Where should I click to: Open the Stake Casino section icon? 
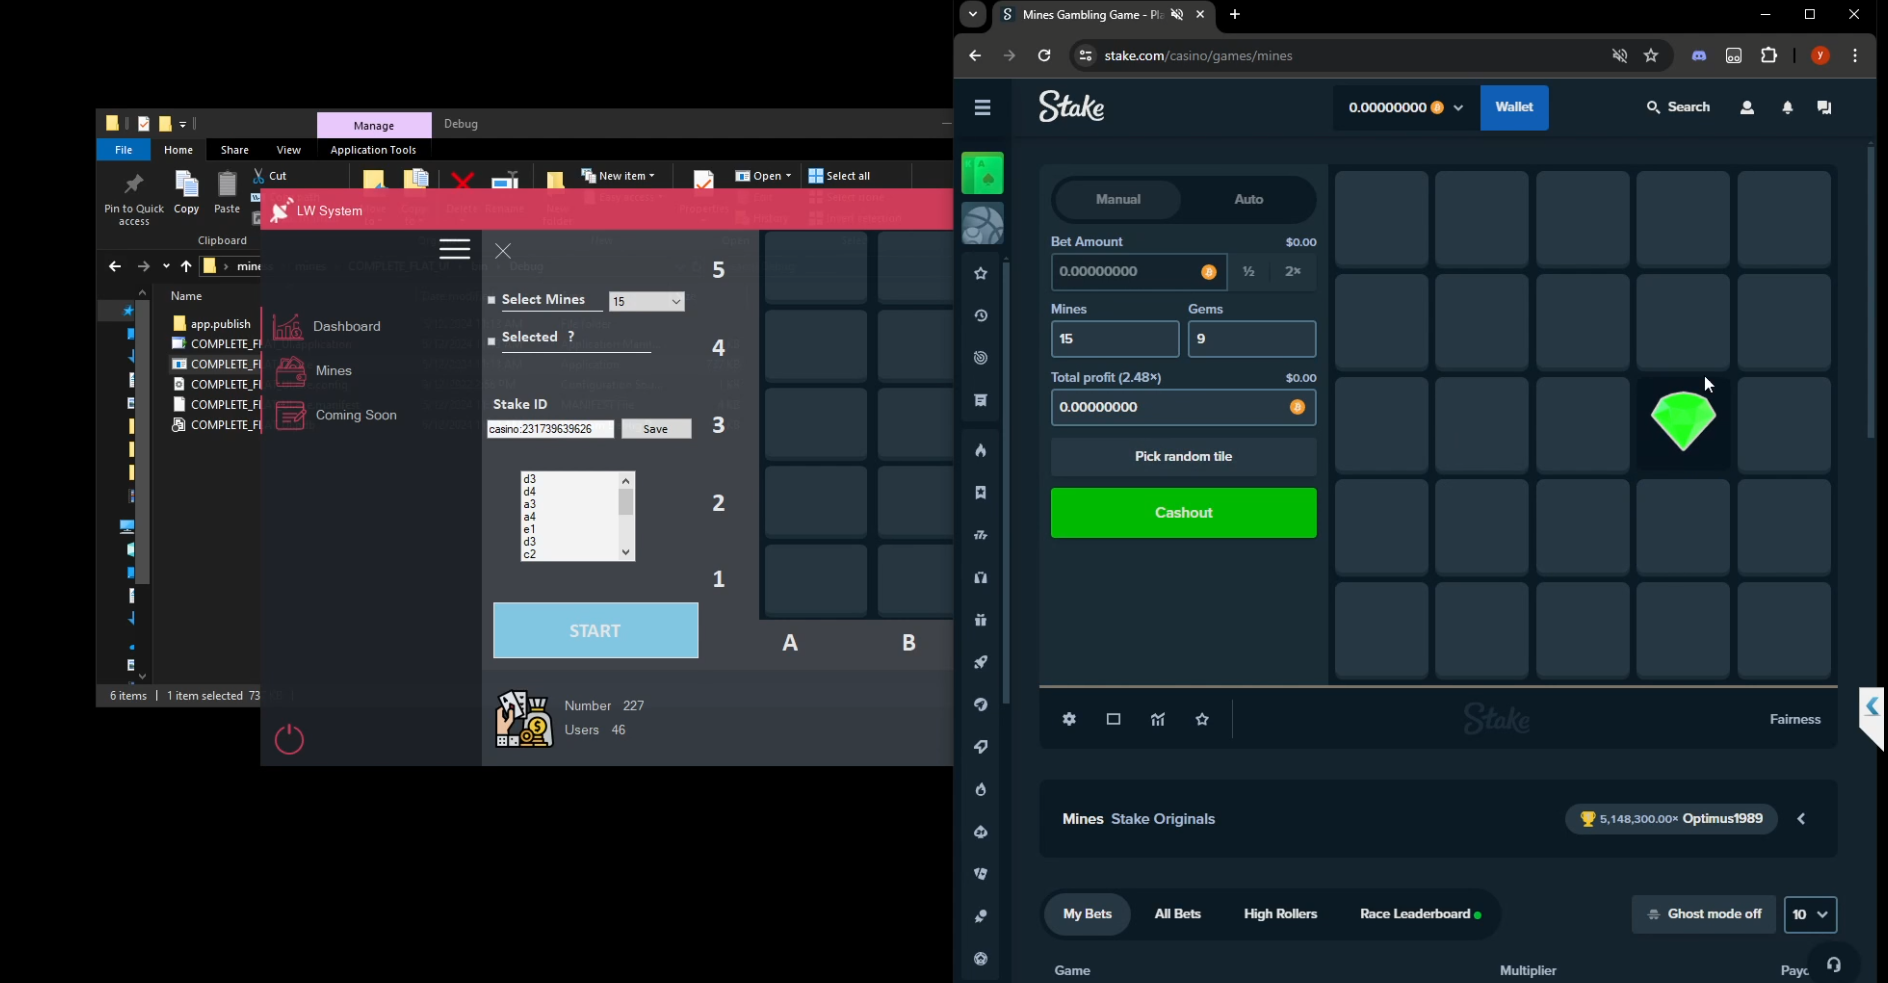point(982,173)
